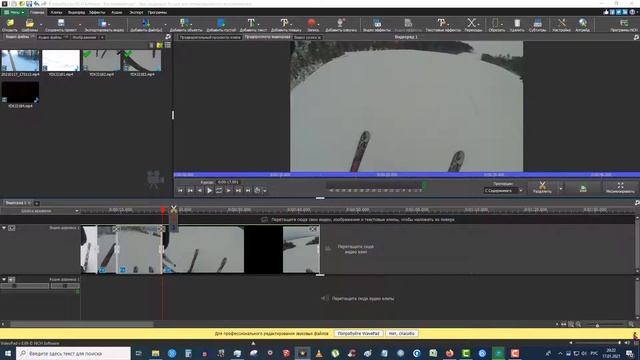Click the Windows Start button
The width and height of the screenshot is (640, 360).
pyautogui.click(x=8, y=353)
